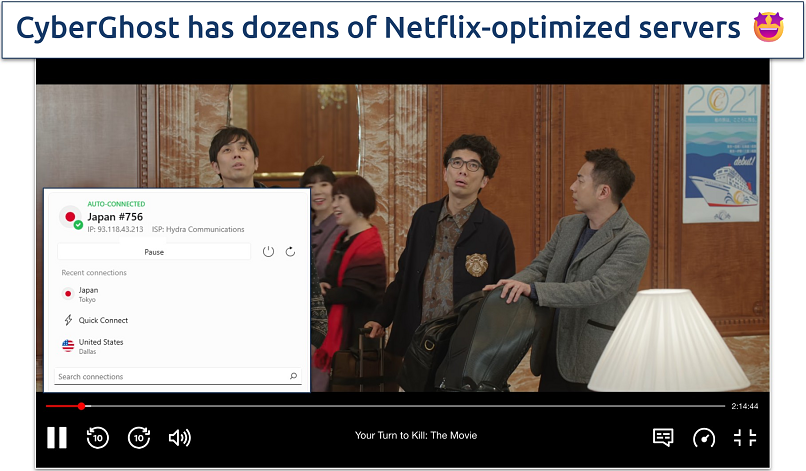The image size is (806, 471).
Task: Skip forward 10 seconds
Action: (139, 438)
